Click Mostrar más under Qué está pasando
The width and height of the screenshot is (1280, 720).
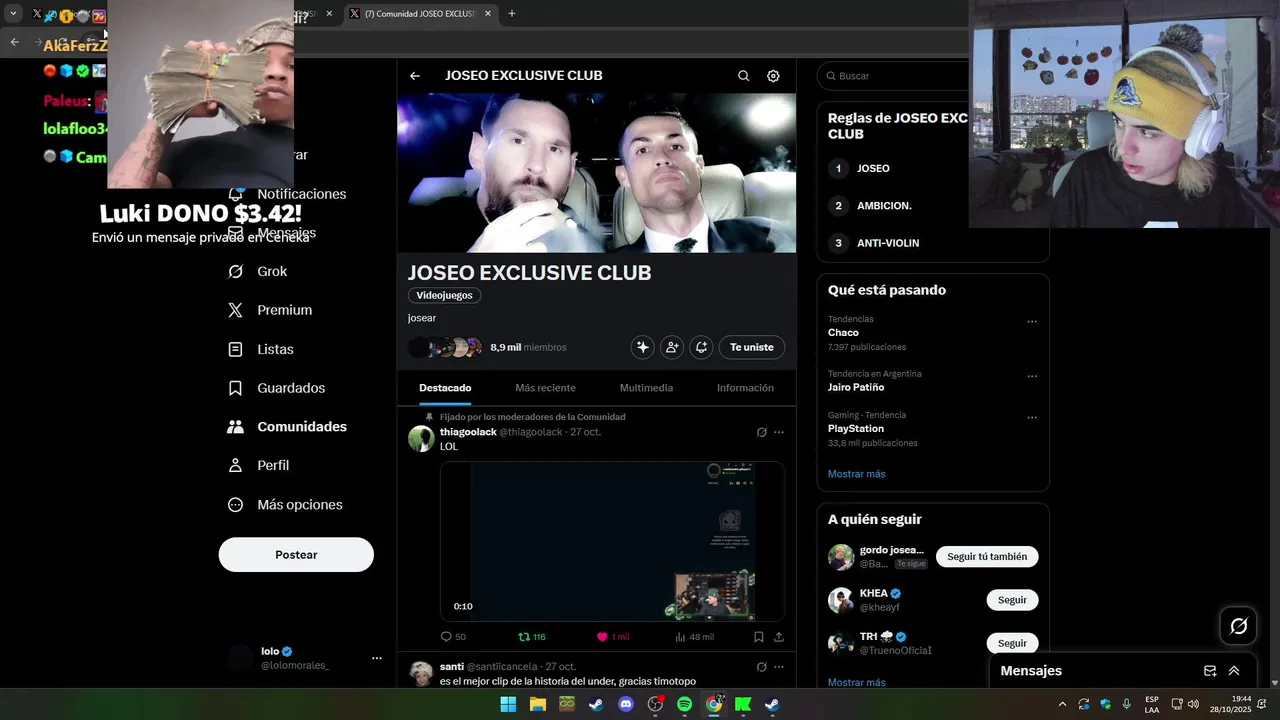click(856, 474)
